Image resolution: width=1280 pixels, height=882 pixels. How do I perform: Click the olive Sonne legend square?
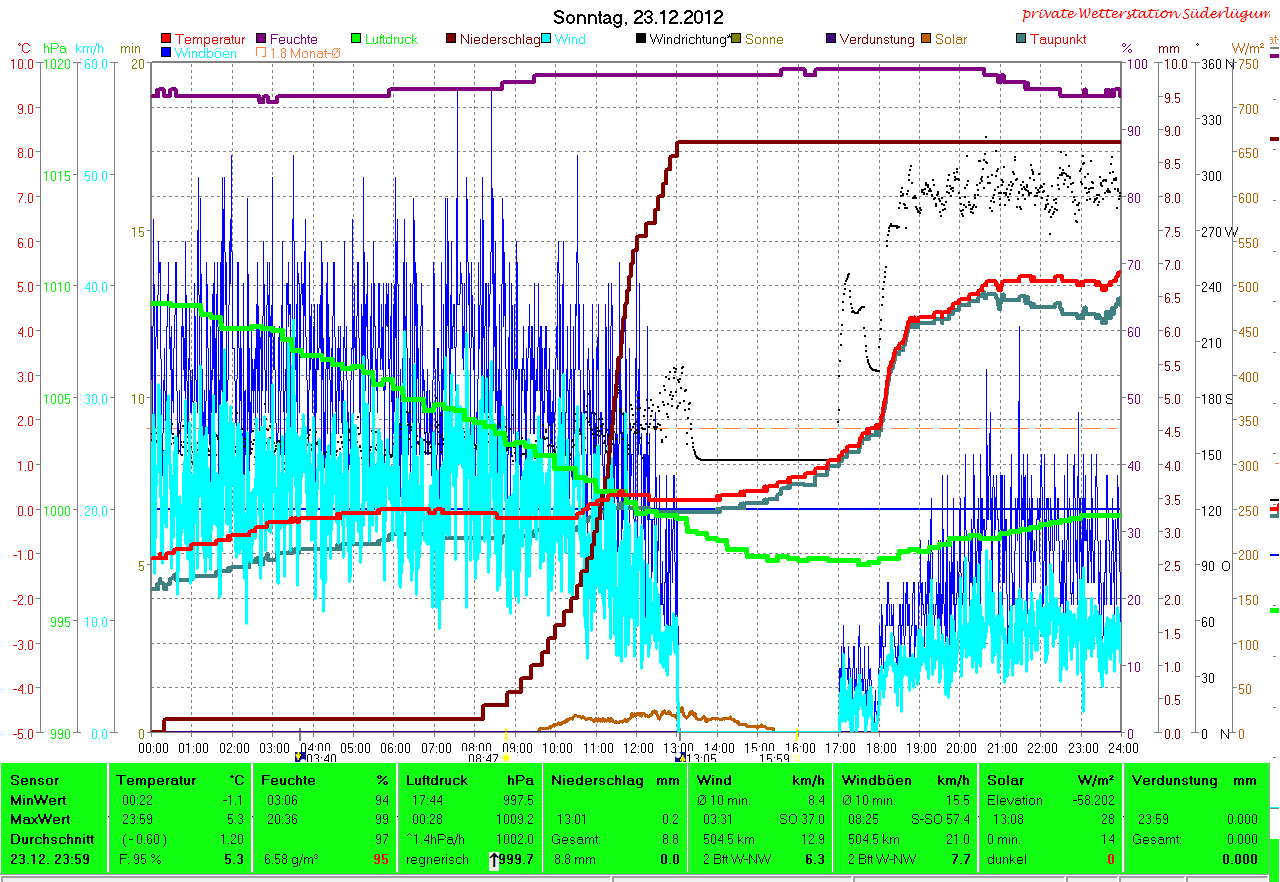click(737, 39)
